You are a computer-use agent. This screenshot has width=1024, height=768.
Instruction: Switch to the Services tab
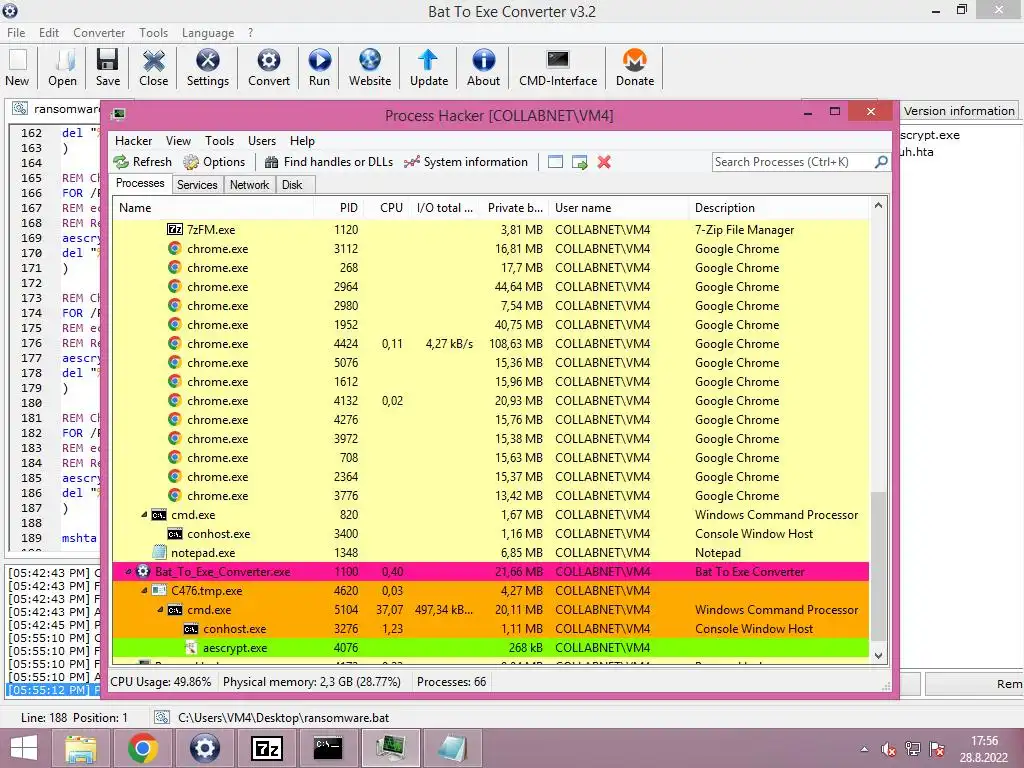coord(197,185)
